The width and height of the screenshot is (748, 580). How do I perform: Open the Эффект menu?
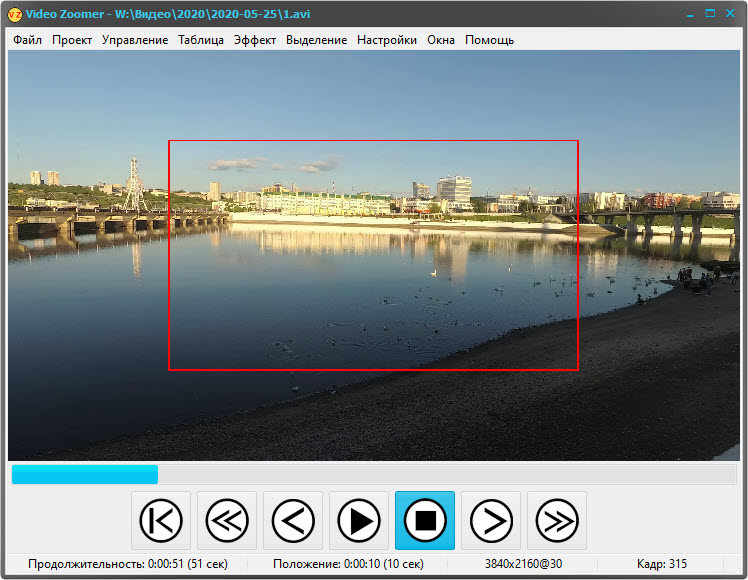click(255, 40)
